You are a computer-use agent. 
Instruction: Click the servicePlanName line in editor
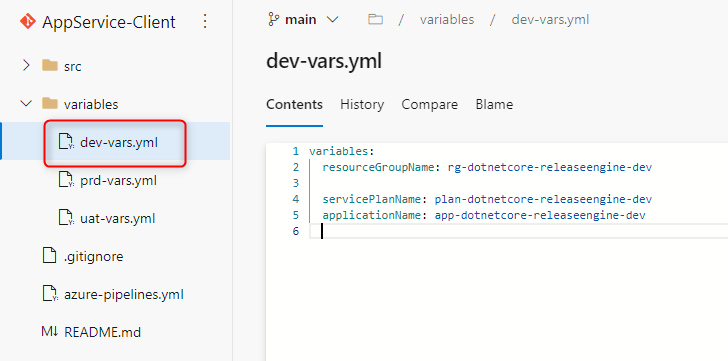(487, 200)
